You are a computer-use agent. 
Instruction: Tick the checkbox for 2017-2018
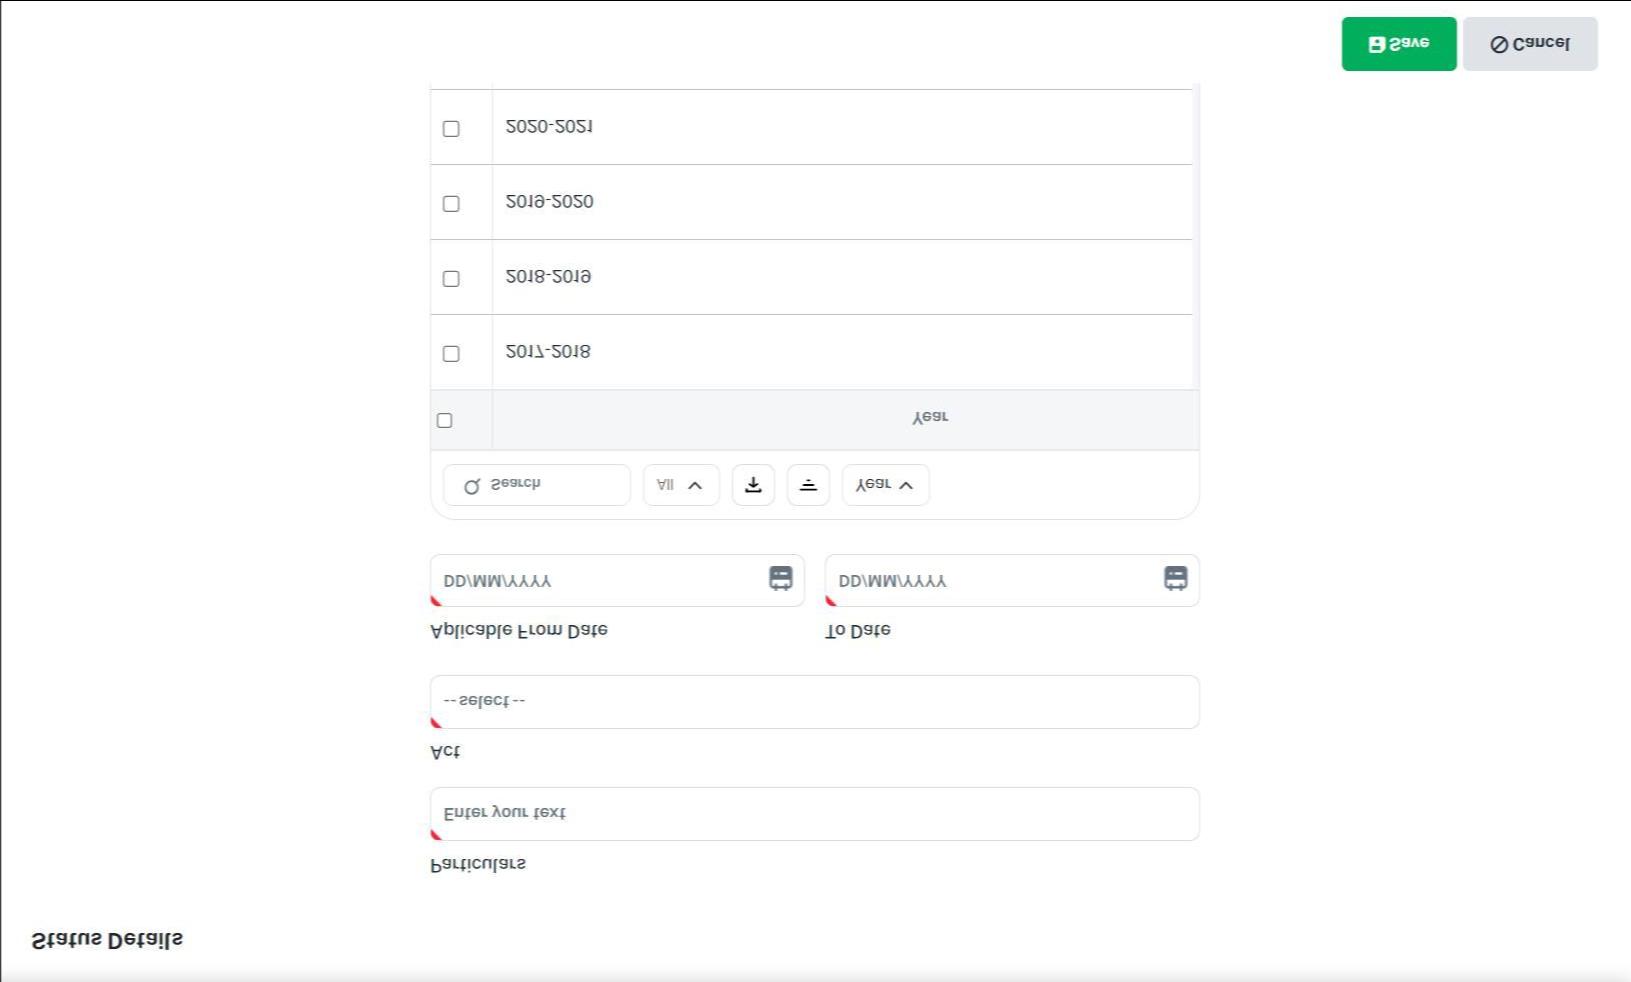[451, 353]
